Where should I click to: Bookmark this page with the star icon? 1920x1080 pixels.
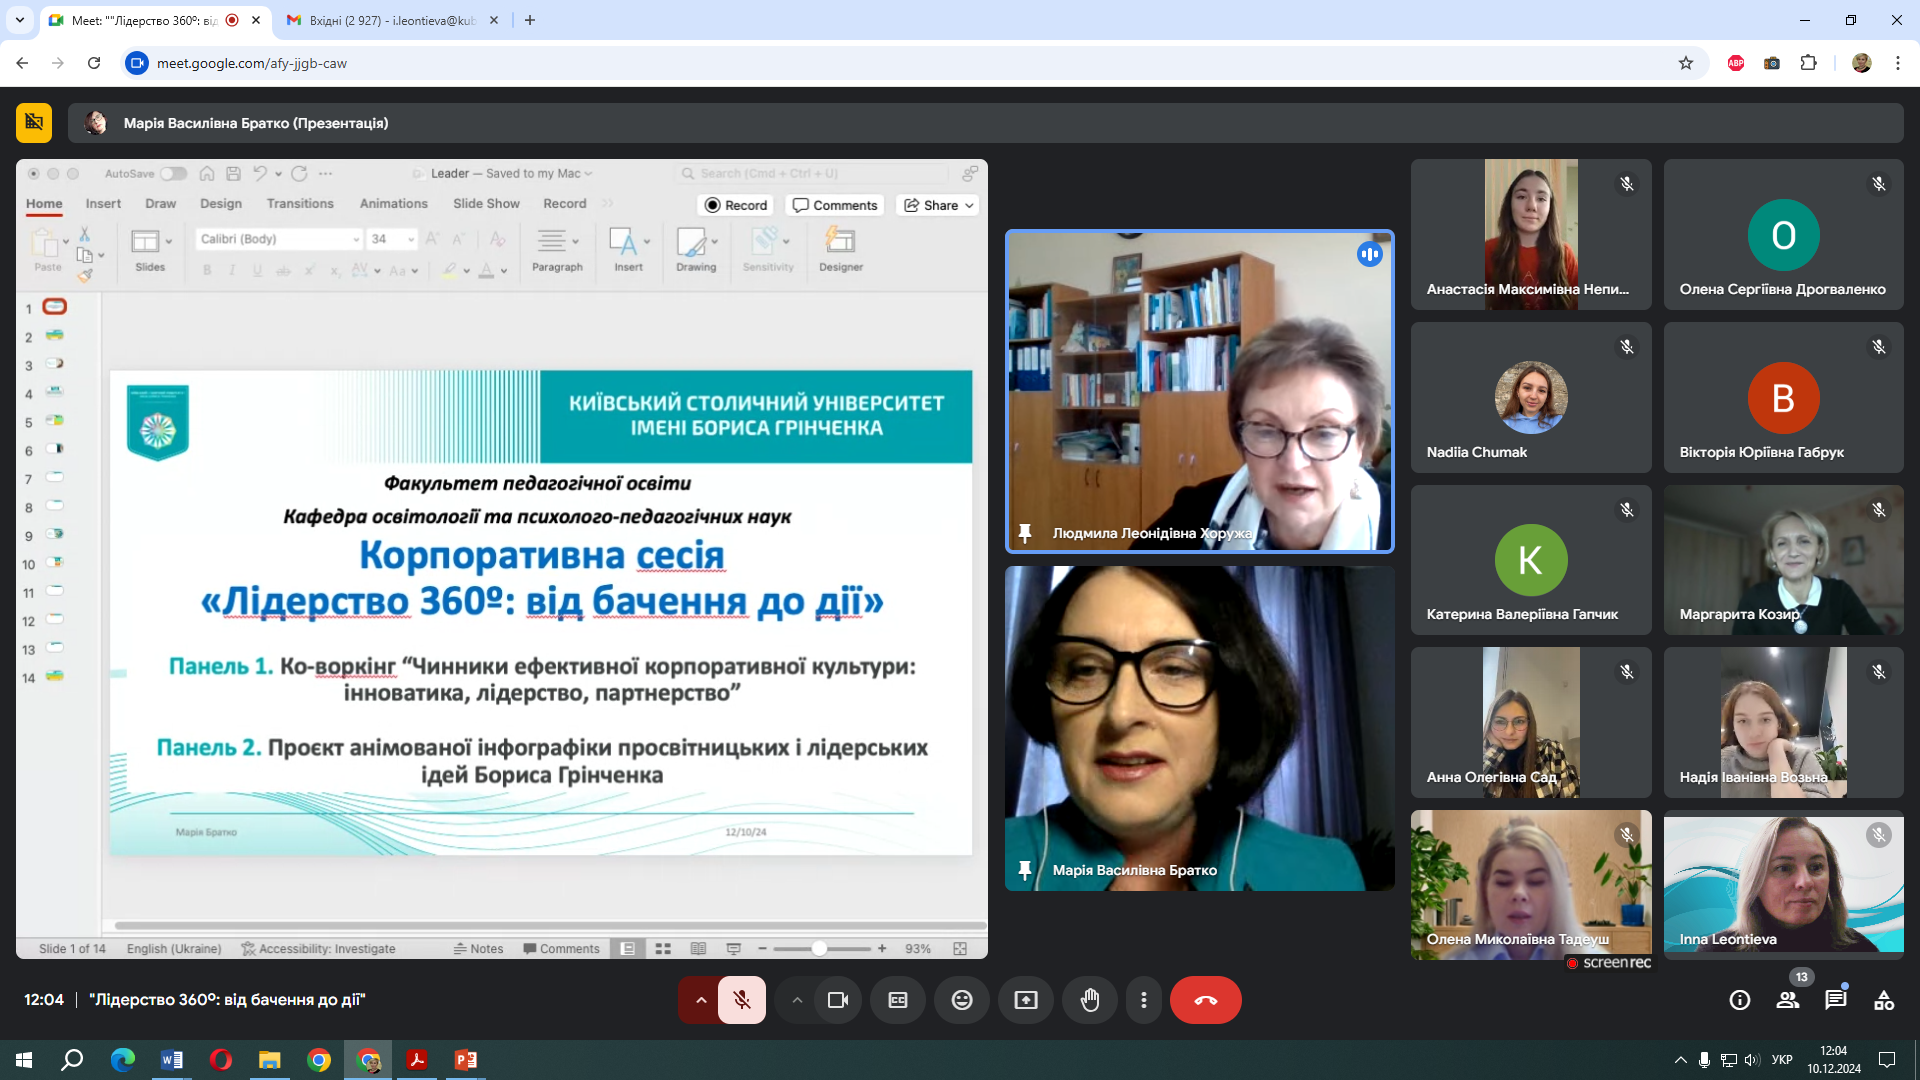pos(1686,63)
